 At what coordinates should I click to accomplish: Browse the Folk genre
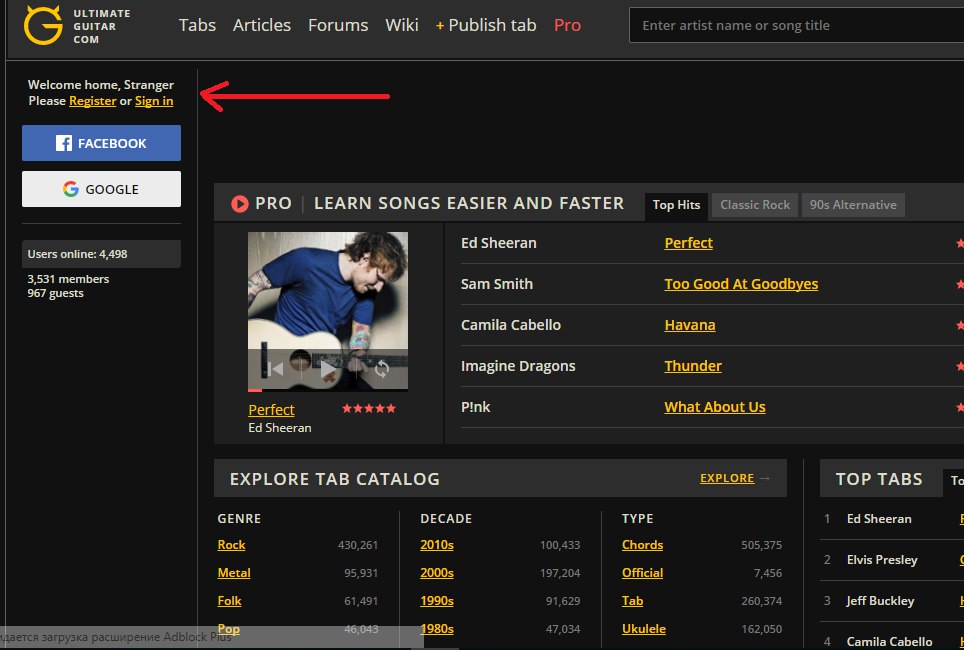(229, 601)
